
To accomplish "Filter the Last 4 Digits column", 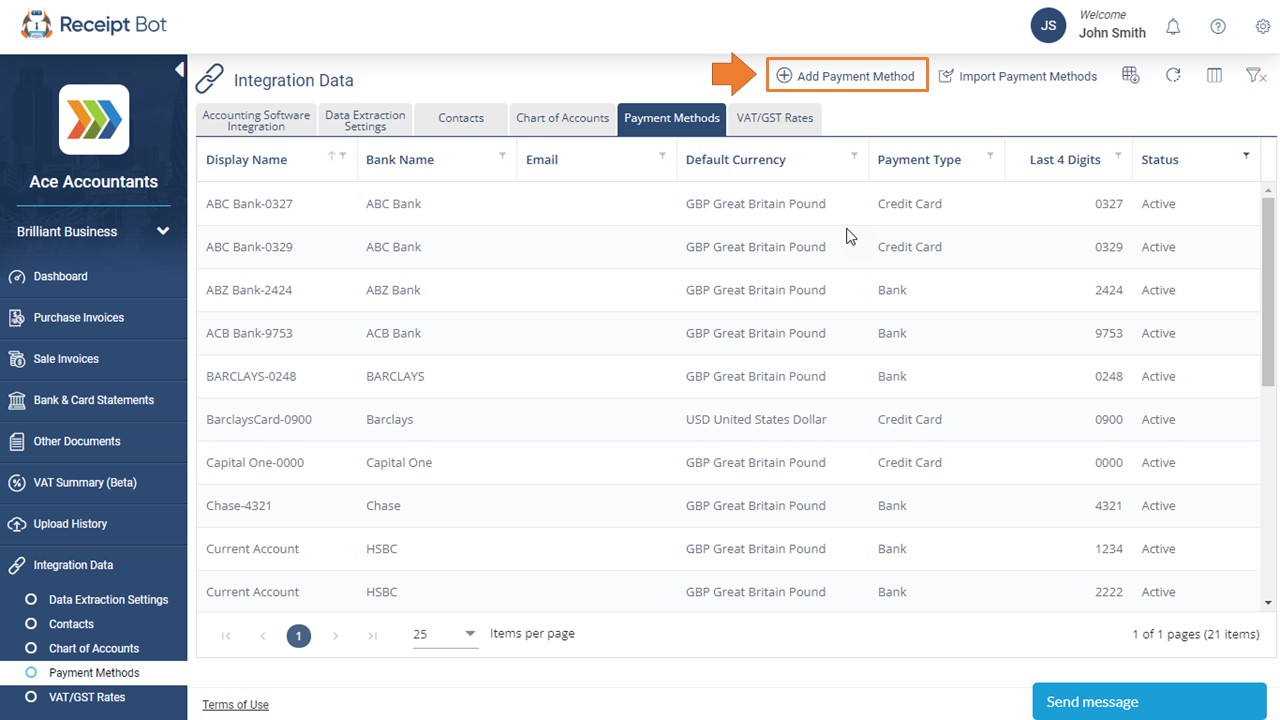I will coord(1118,155).
